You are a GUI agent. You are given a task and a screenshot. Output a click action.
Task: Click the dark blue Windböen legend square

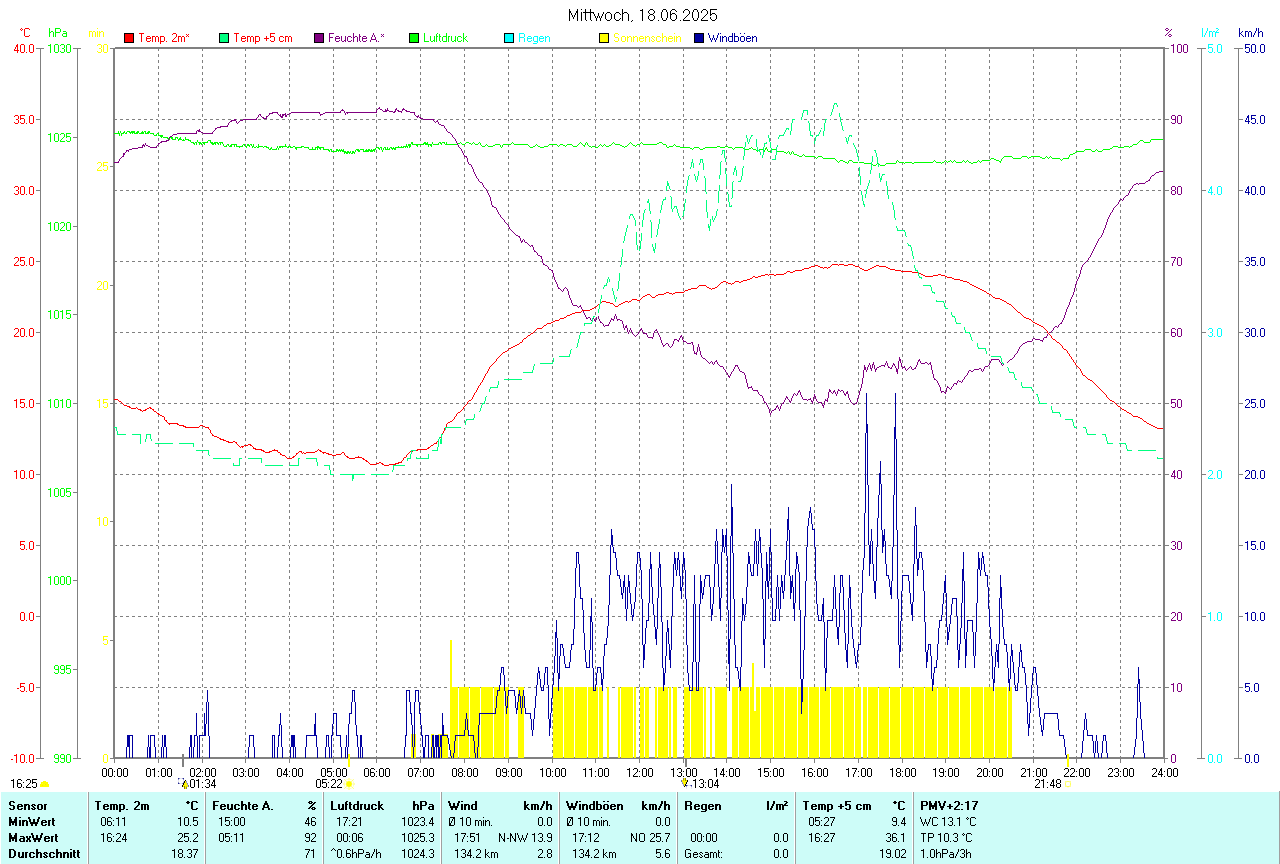click(699, 38)
